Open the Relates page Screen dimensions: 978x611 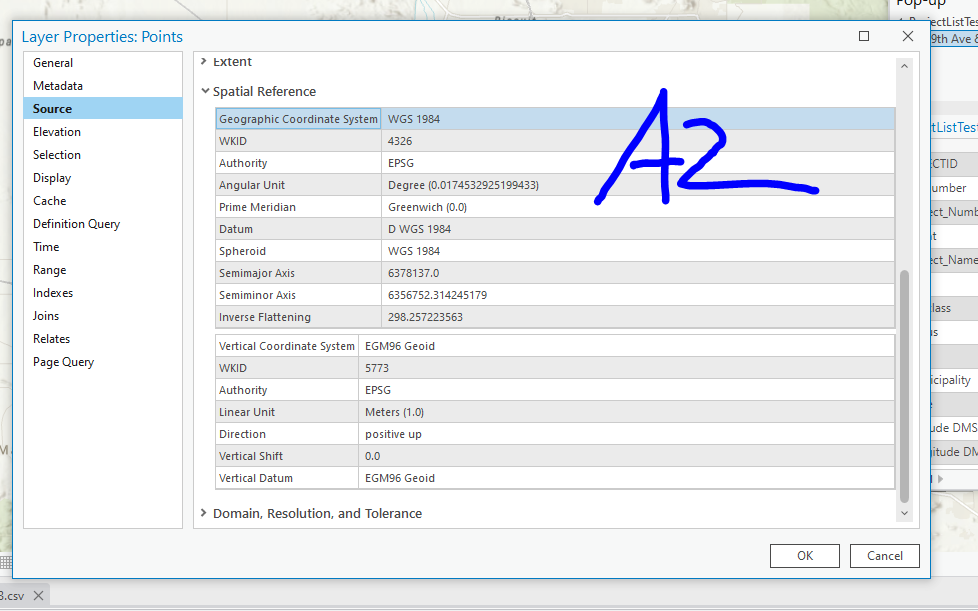click(x=103, y=339)
